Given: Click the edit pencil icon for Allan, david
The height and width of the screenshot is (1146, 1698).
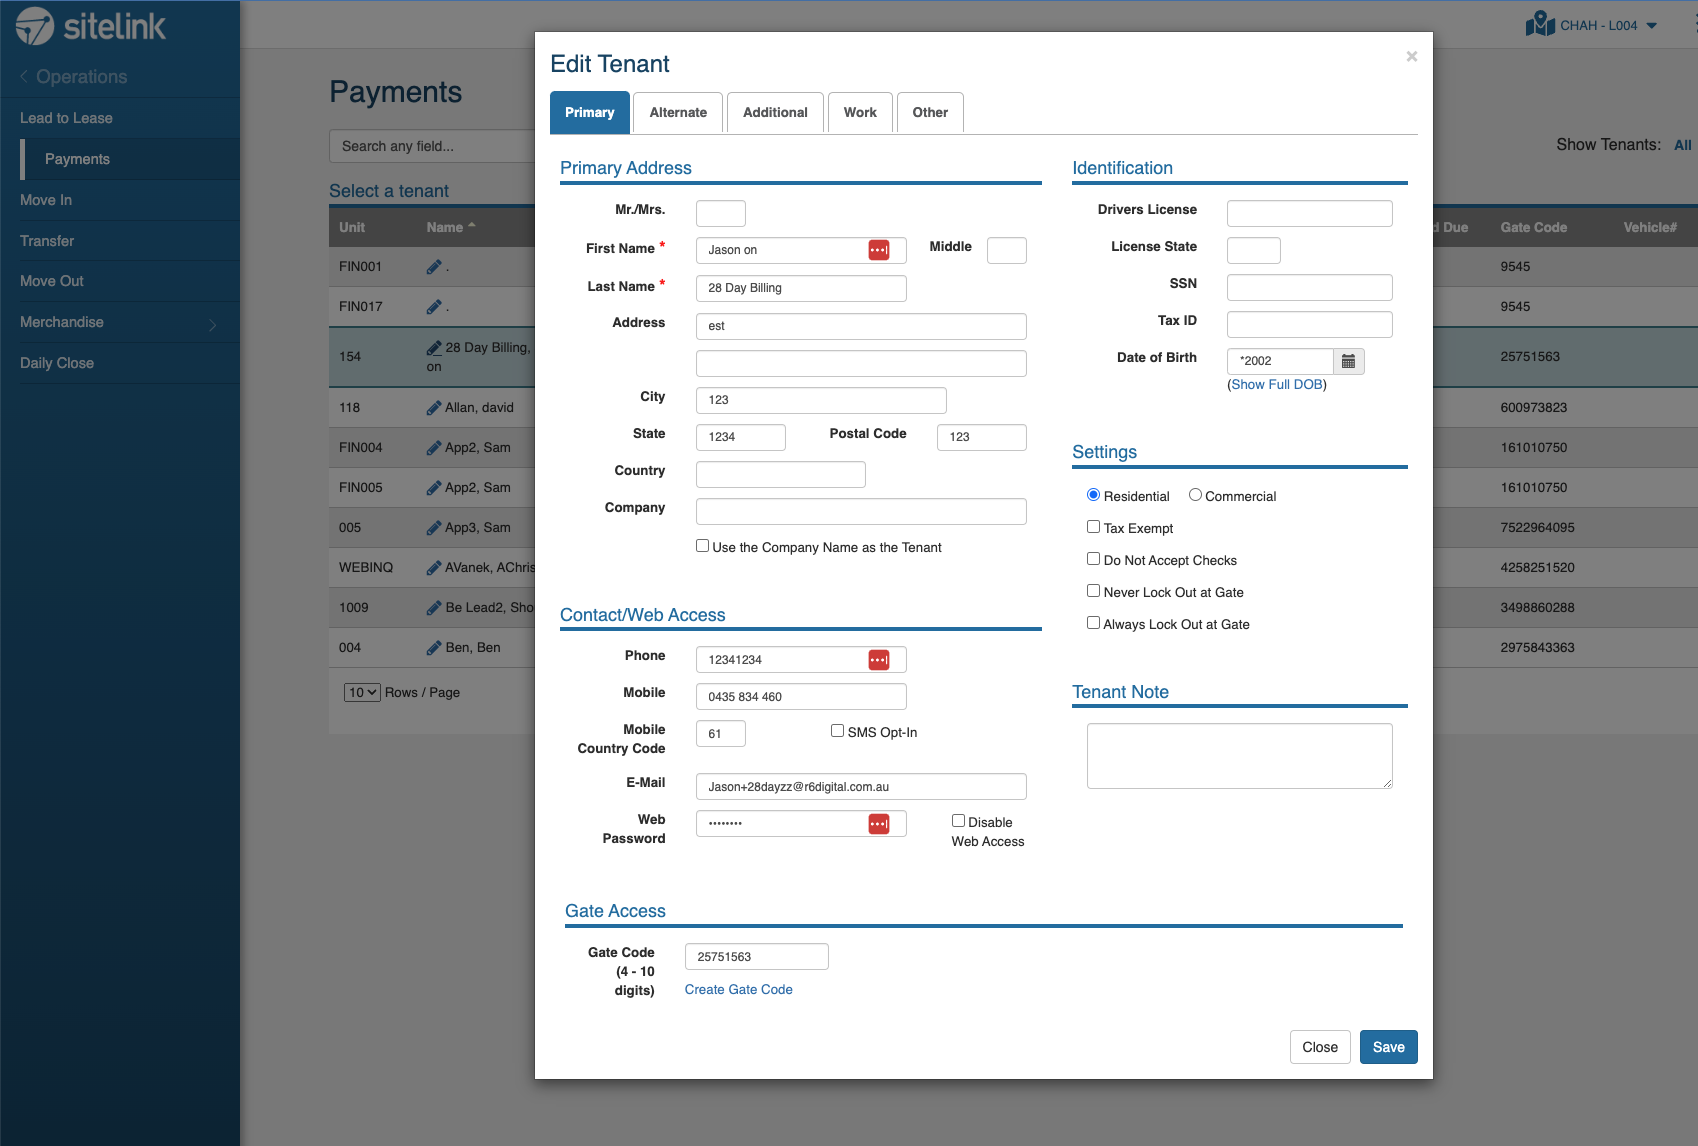Looking at the screenshot, I should 434,408.
